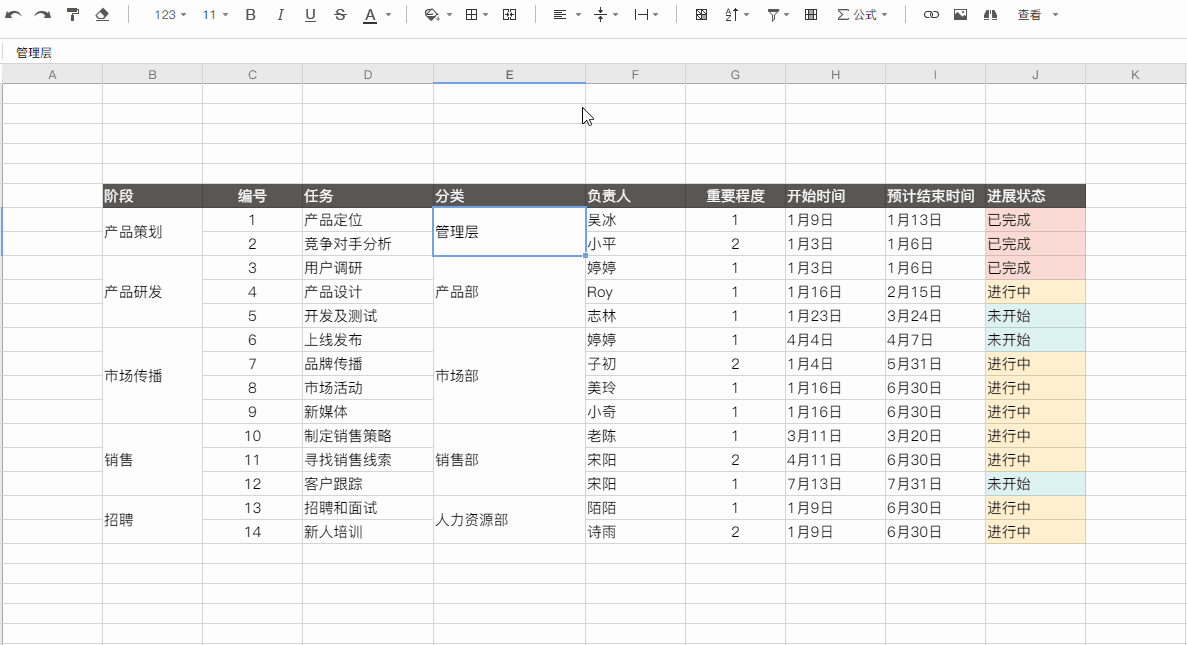1187x645 pixels.
Task: Click the fill color paint bucket icon
Action: [x=429, y=14]
